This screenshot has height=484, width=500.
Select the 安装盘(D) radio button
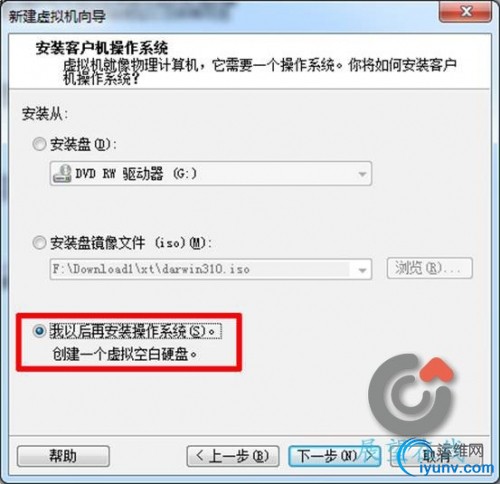[39, 144]
